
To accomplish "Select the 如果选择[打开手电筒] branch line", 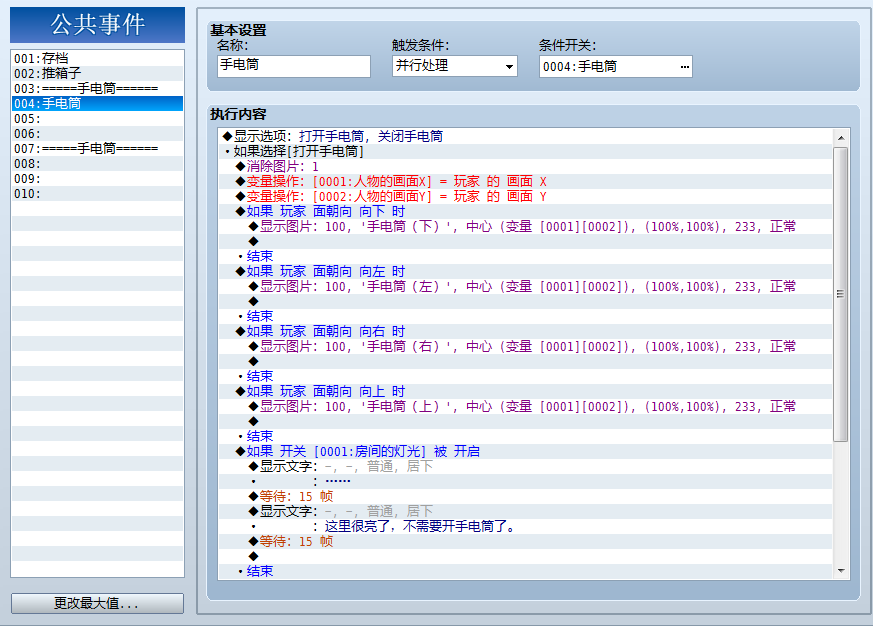I will click(526, 151).
